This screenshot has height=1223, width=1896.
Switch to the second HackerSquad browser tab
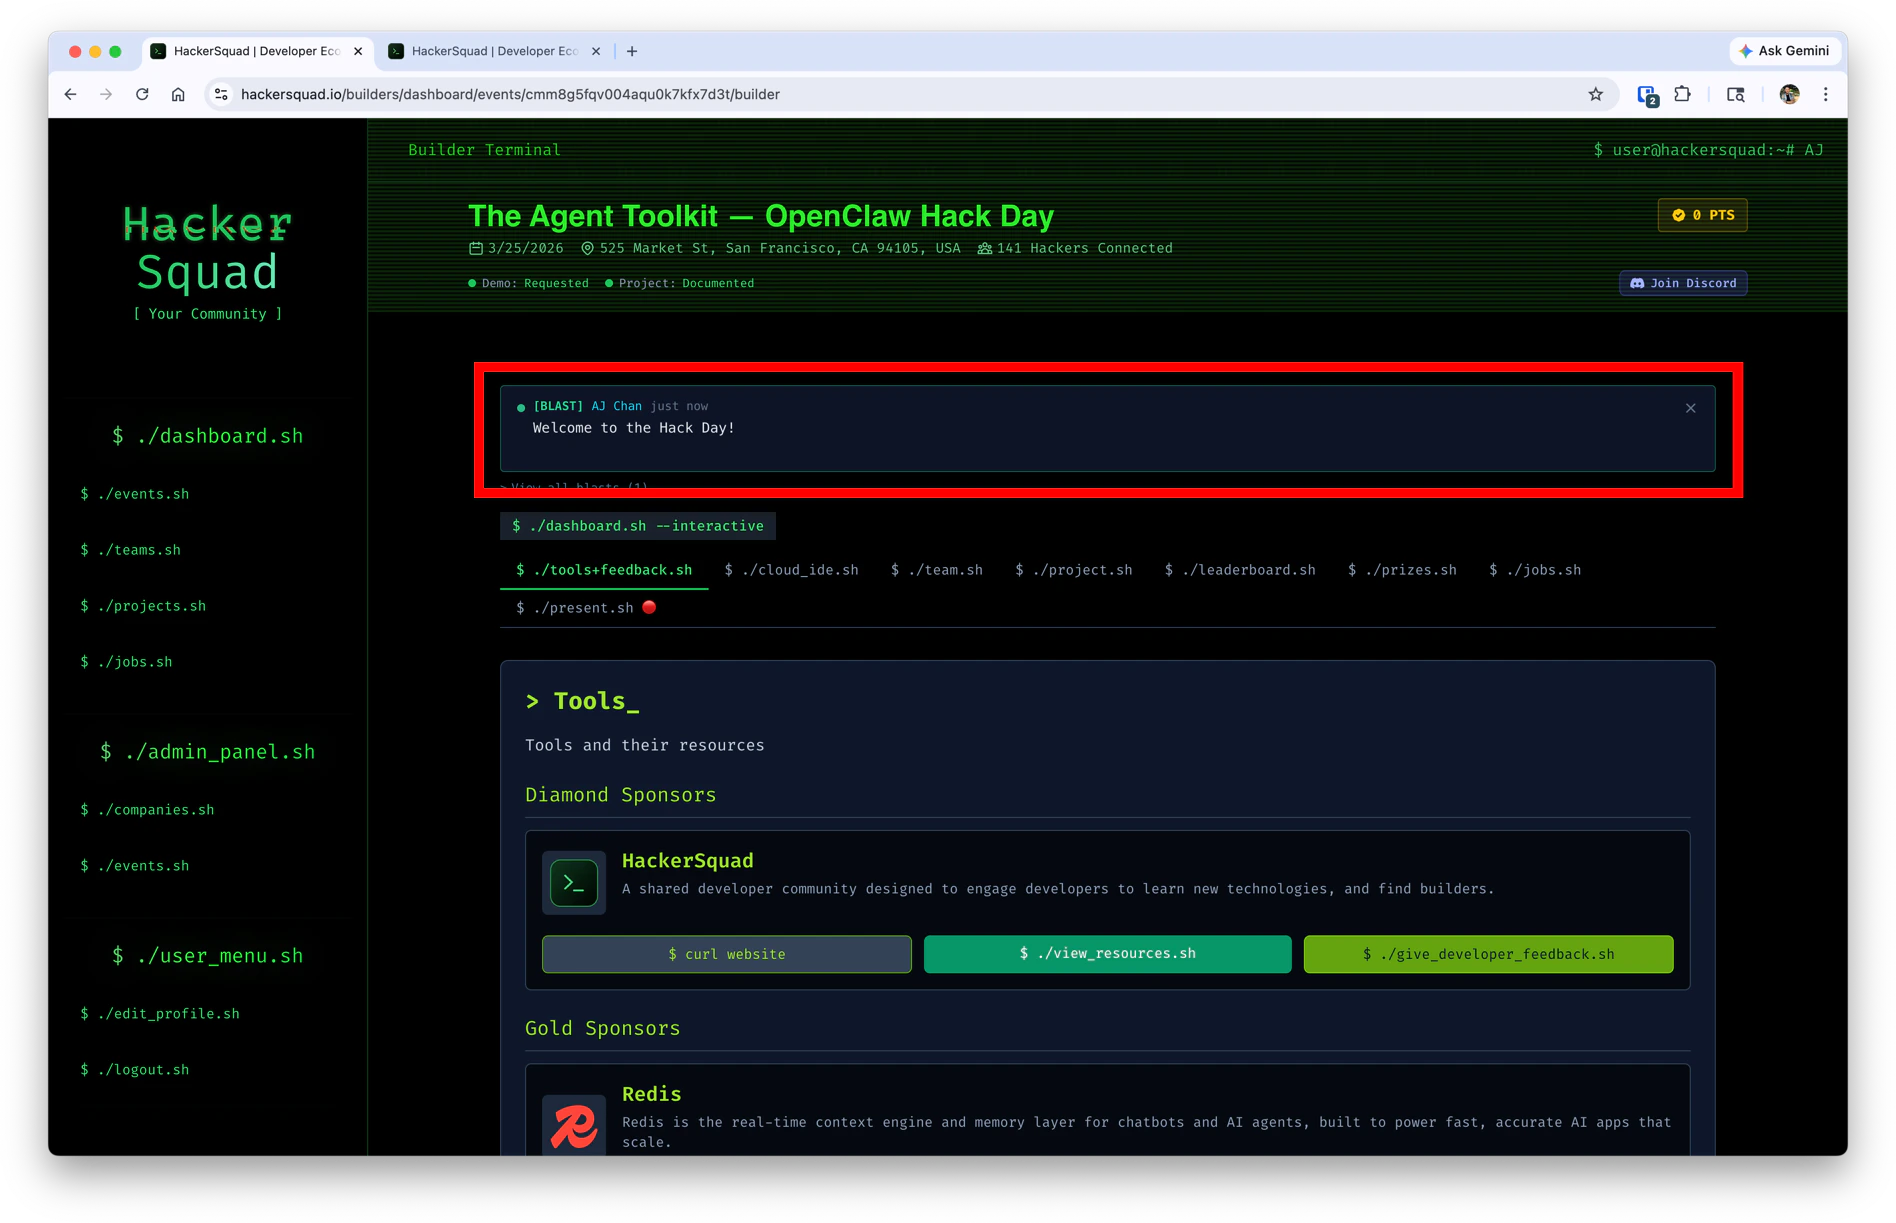tap(494, 51)
